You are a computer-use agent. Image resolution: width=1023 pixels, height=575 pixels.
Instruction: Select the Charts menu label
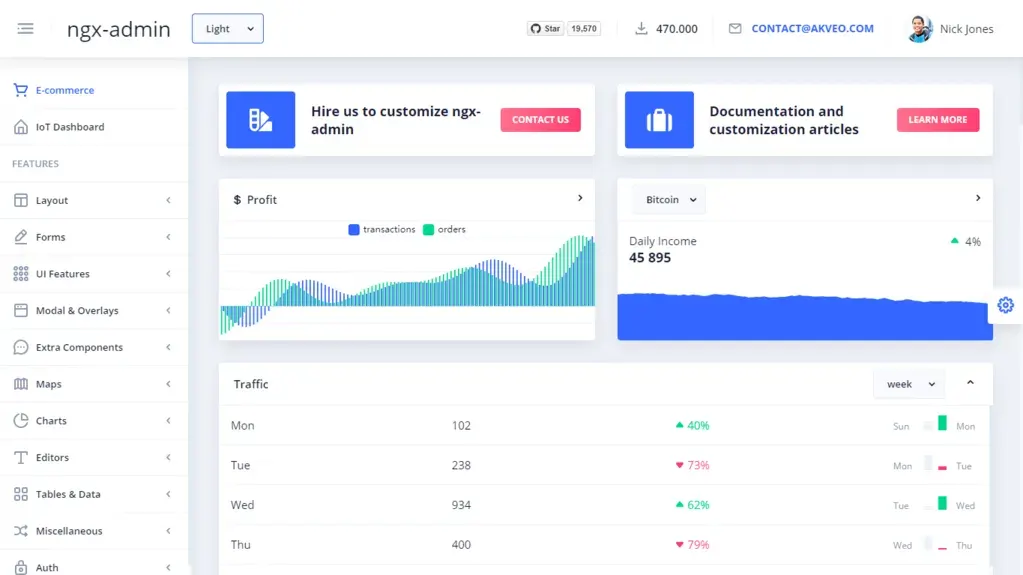[51, 420]
